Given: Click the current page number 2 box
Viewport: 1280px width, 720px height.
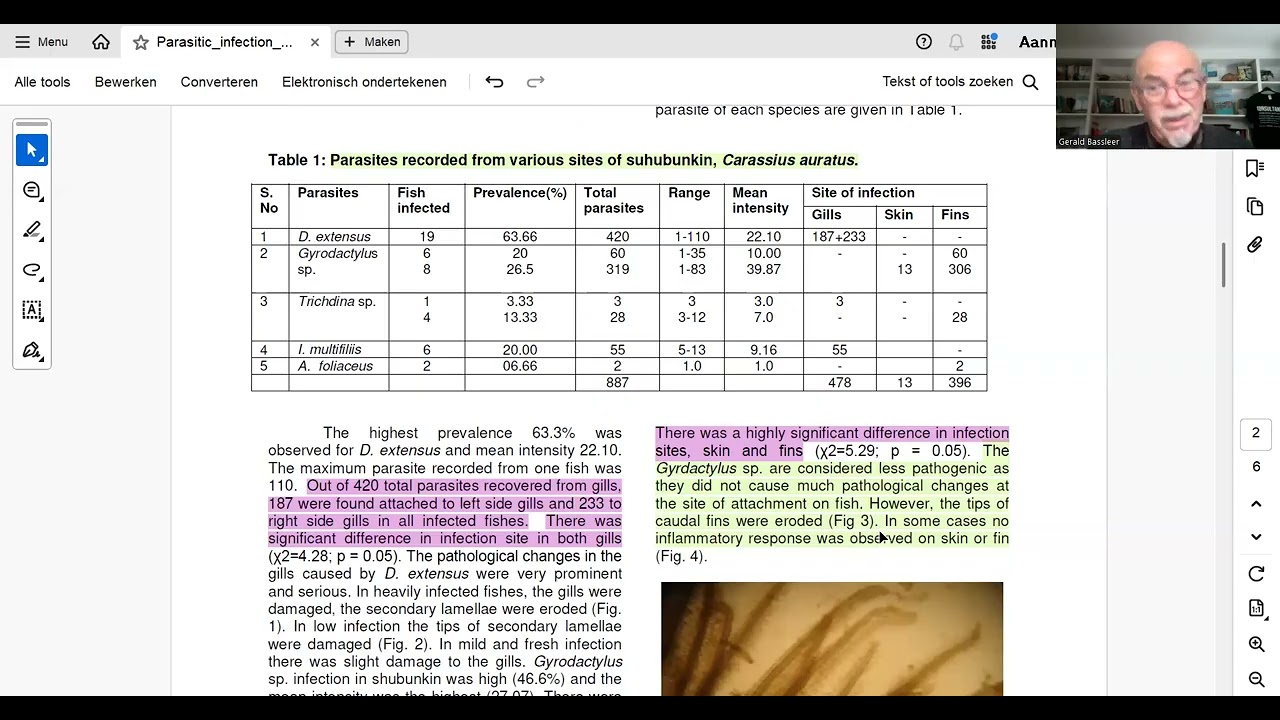Looking at the screenshot, I should click(x=1256, y=433).
